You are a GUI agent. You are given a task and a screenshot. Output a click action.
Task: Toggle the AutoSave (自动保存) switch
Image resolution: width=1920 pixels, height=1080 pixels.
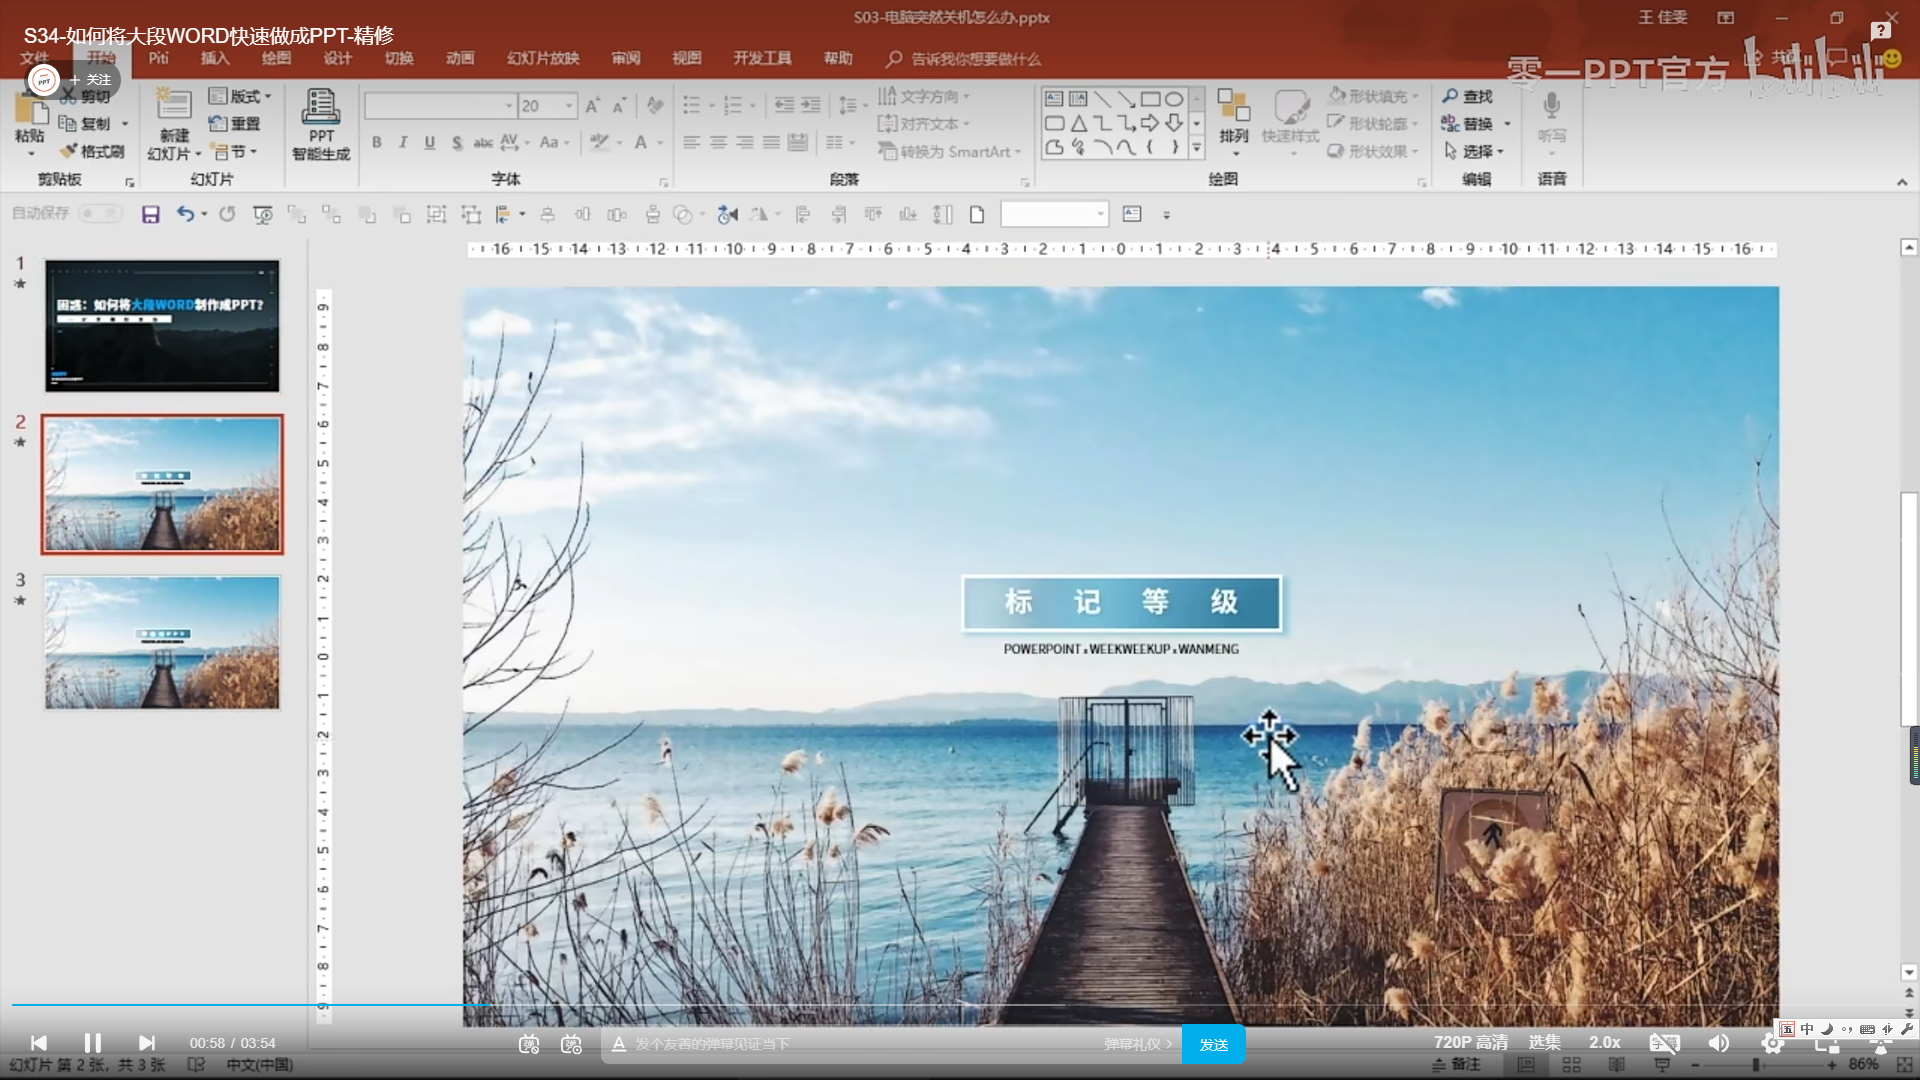coord(100,213)
